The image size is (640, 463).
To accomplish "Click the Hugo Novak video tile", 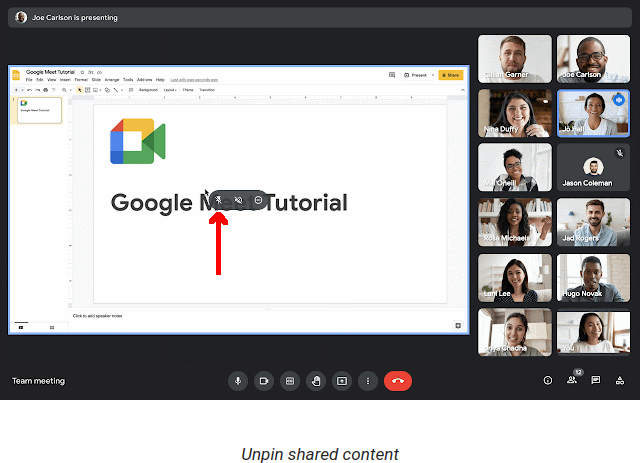I will pyautogui.click(x=593, y=278).
